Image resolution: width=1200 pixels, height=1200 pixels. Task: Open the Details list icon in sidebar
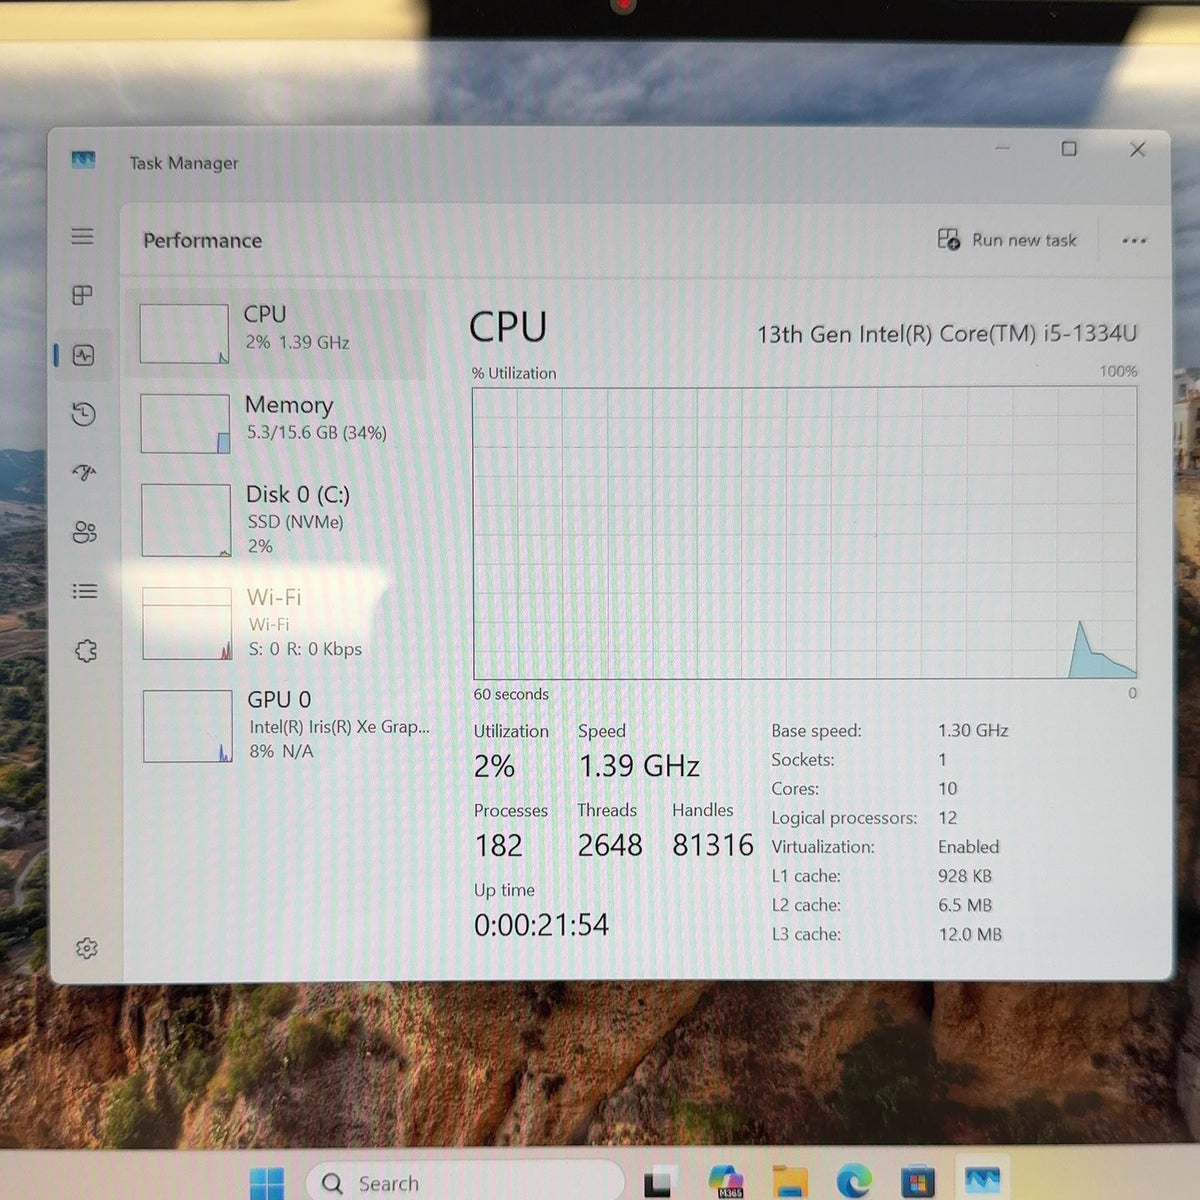point(85,591)
